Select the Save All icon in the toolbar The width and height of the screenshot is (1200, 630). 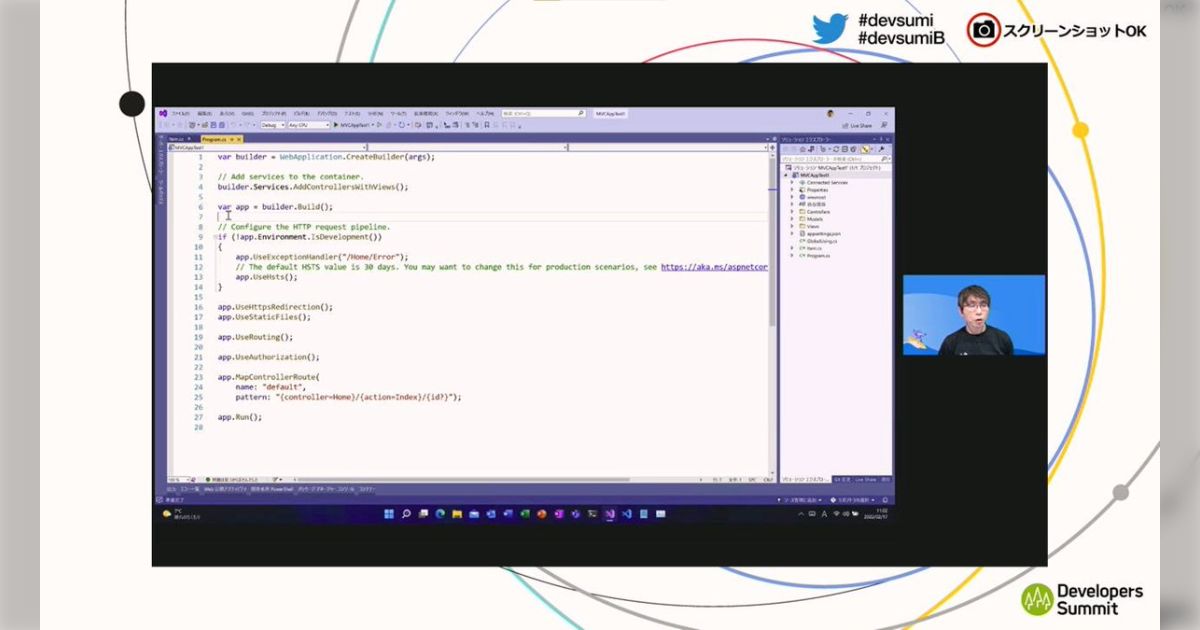click(x=223, y=125)
